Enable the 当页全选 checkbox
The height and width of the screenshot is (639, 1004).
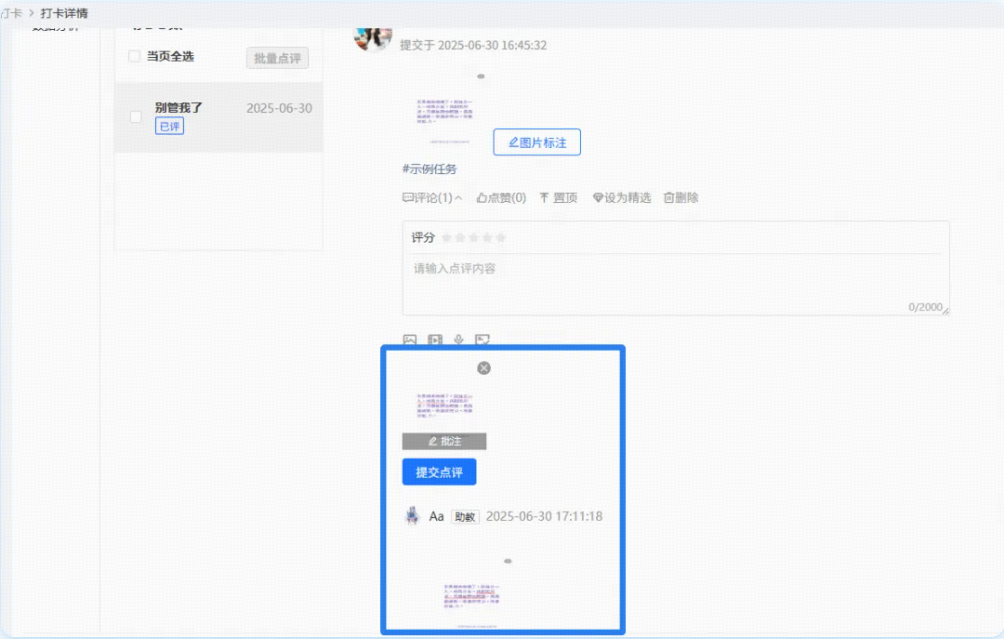click(134, 57)
